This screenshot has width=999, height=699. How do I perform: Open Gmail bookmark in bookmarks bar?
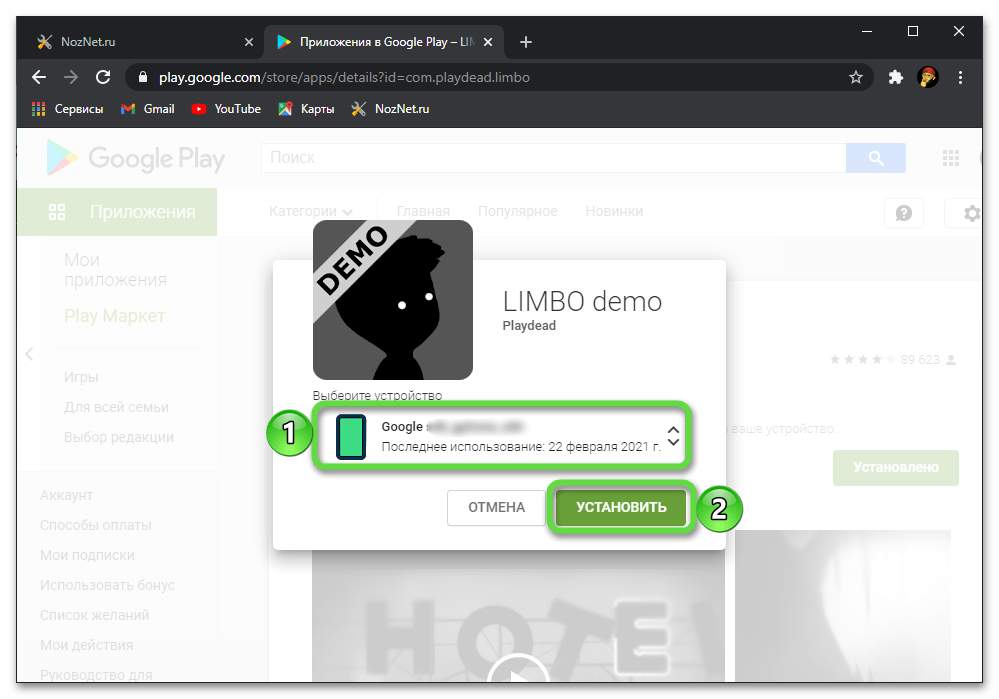(x=148, y=109)
